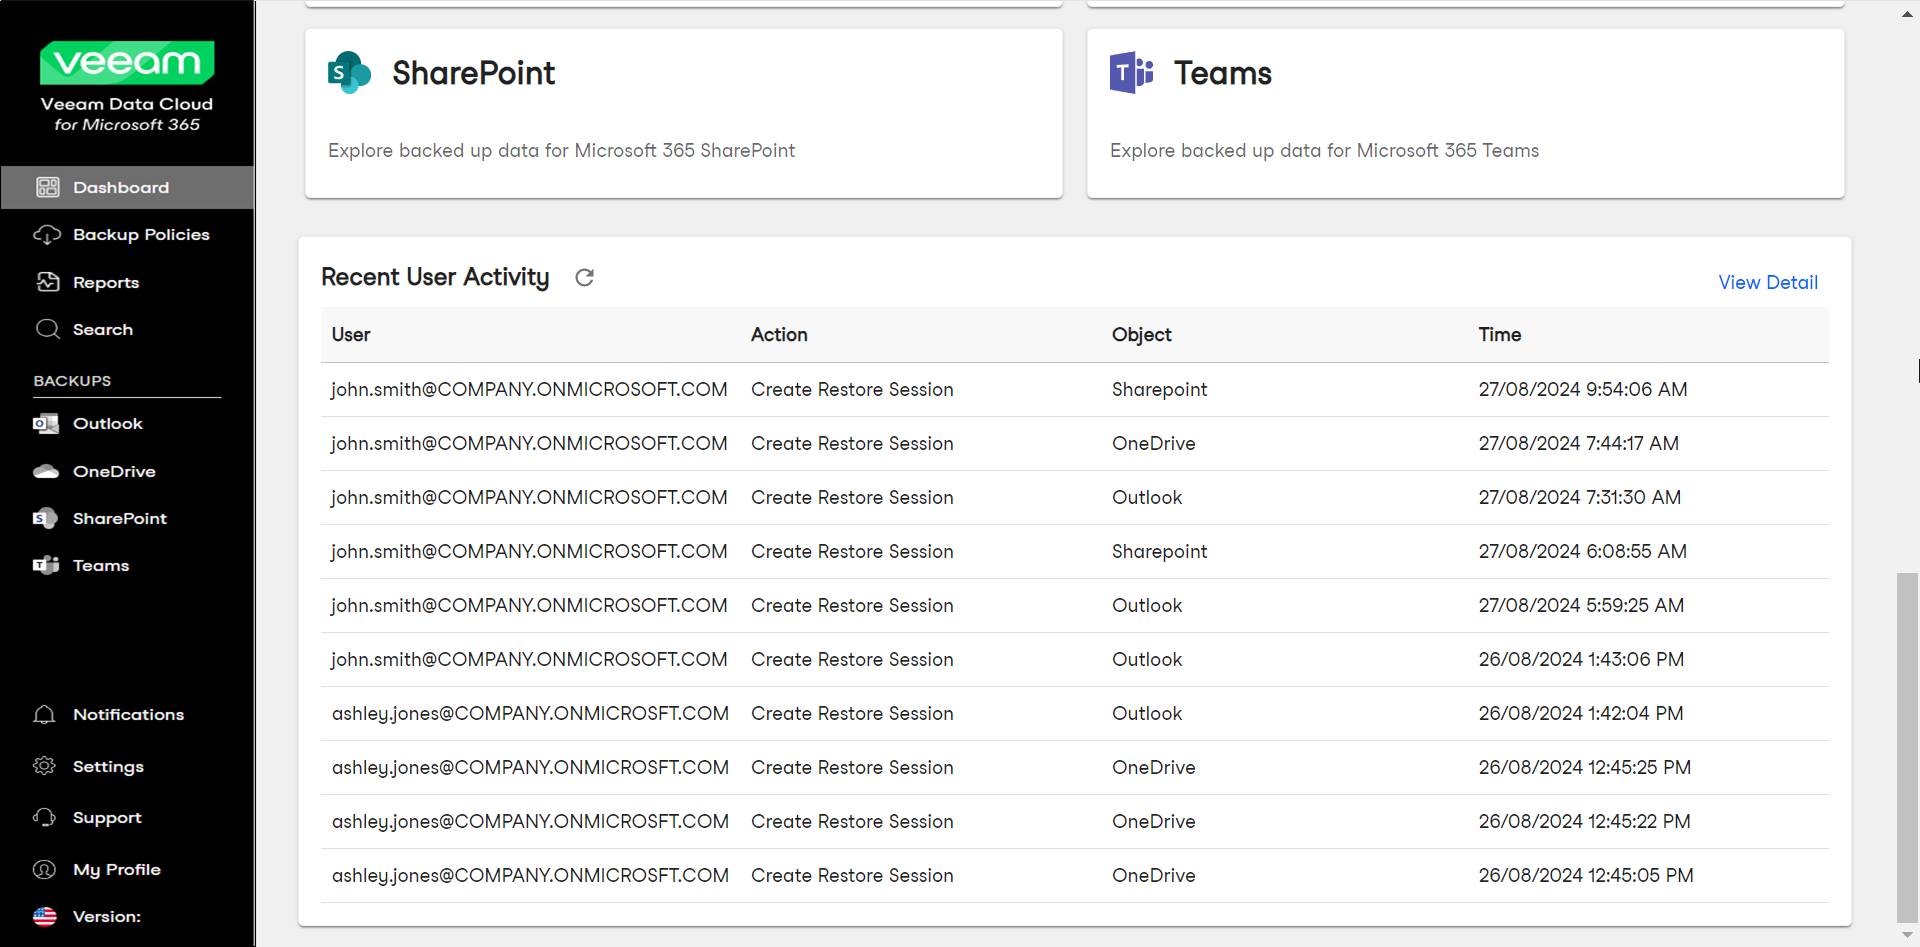Open Notifications menu item

(127, 714)
